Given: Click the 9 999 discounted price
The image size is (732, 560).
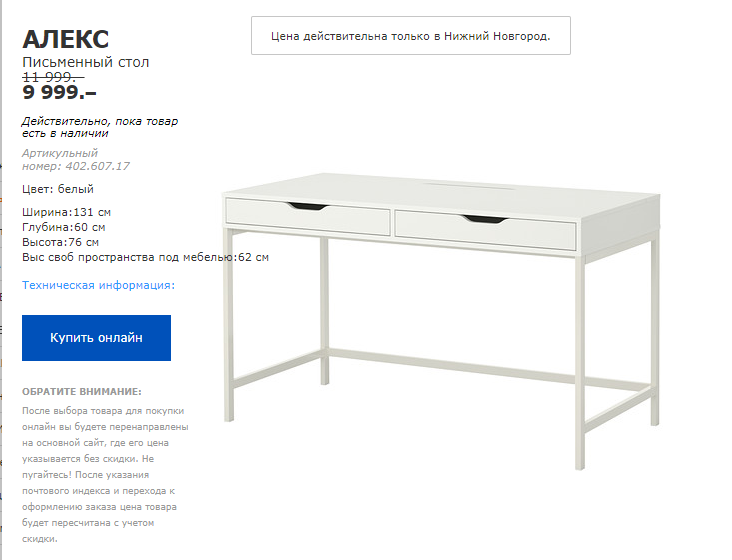Looking at the screenshot, I should click(x=59, y=92).
